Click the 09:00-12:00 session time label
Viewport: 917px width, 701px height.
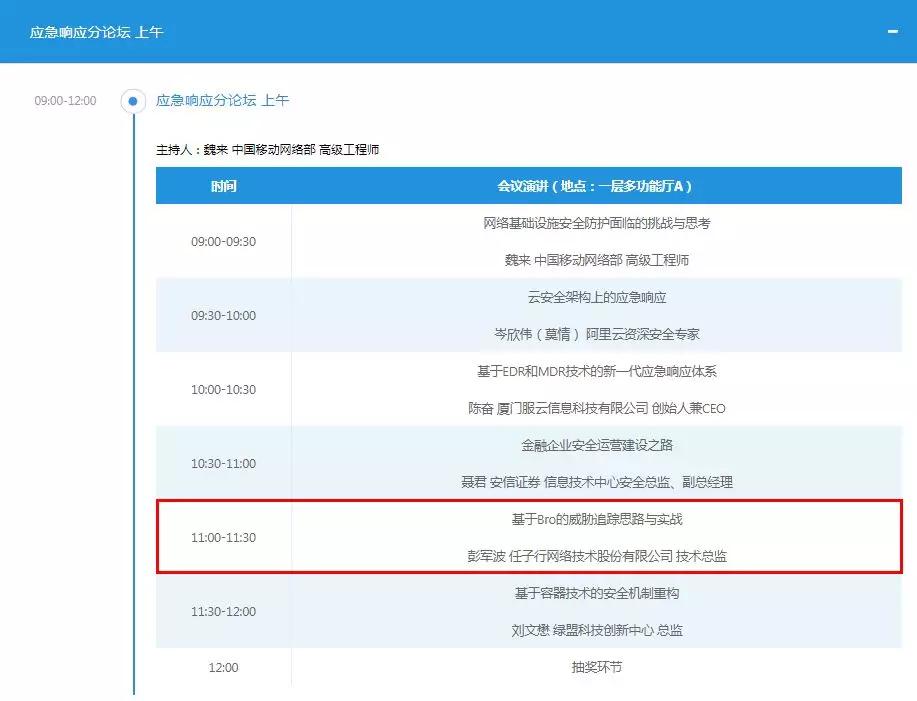(65, 101)
